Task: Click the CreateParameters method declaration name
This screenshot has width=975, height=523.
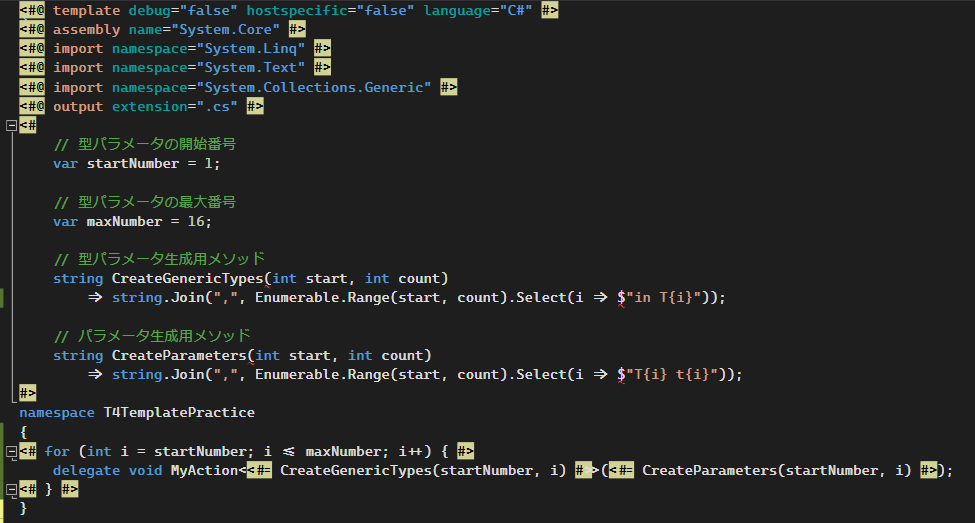Action: point(179,356)
